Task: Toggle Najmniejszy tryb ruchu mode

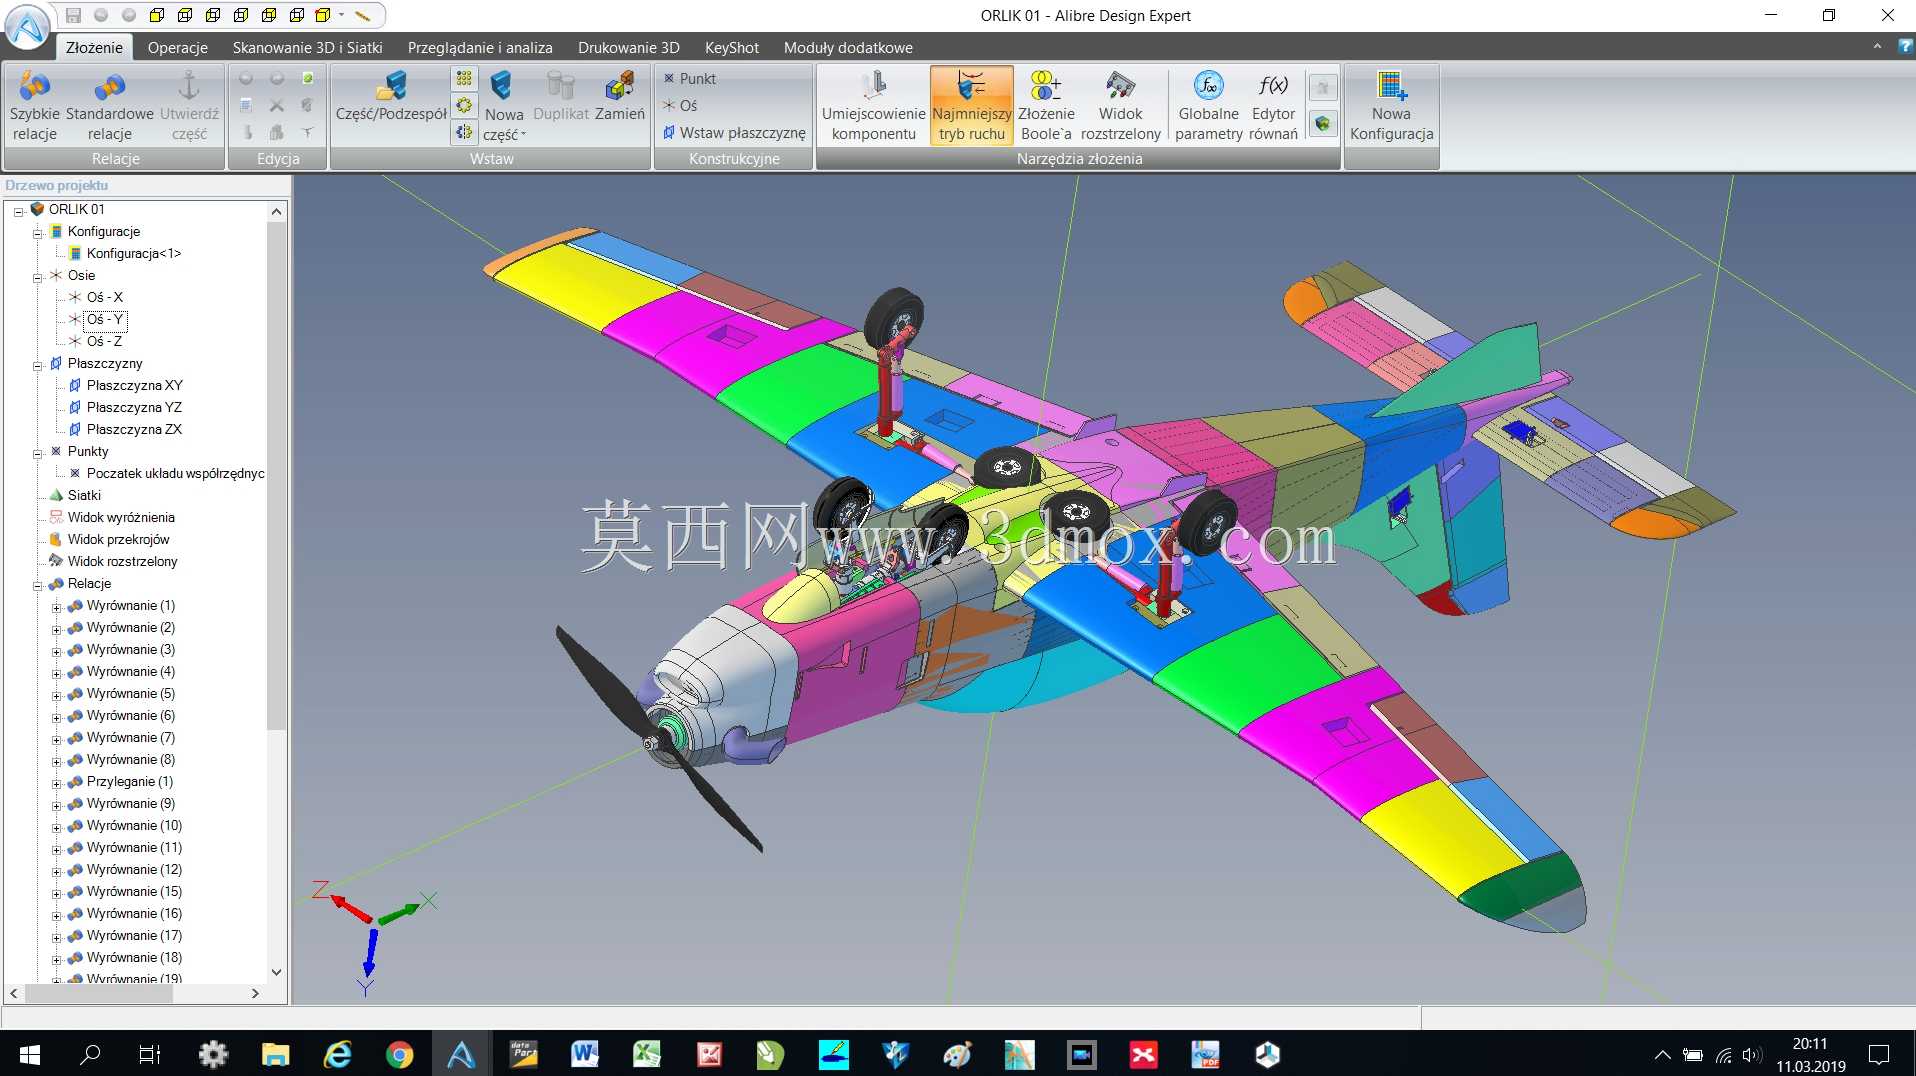Action: 971,106
